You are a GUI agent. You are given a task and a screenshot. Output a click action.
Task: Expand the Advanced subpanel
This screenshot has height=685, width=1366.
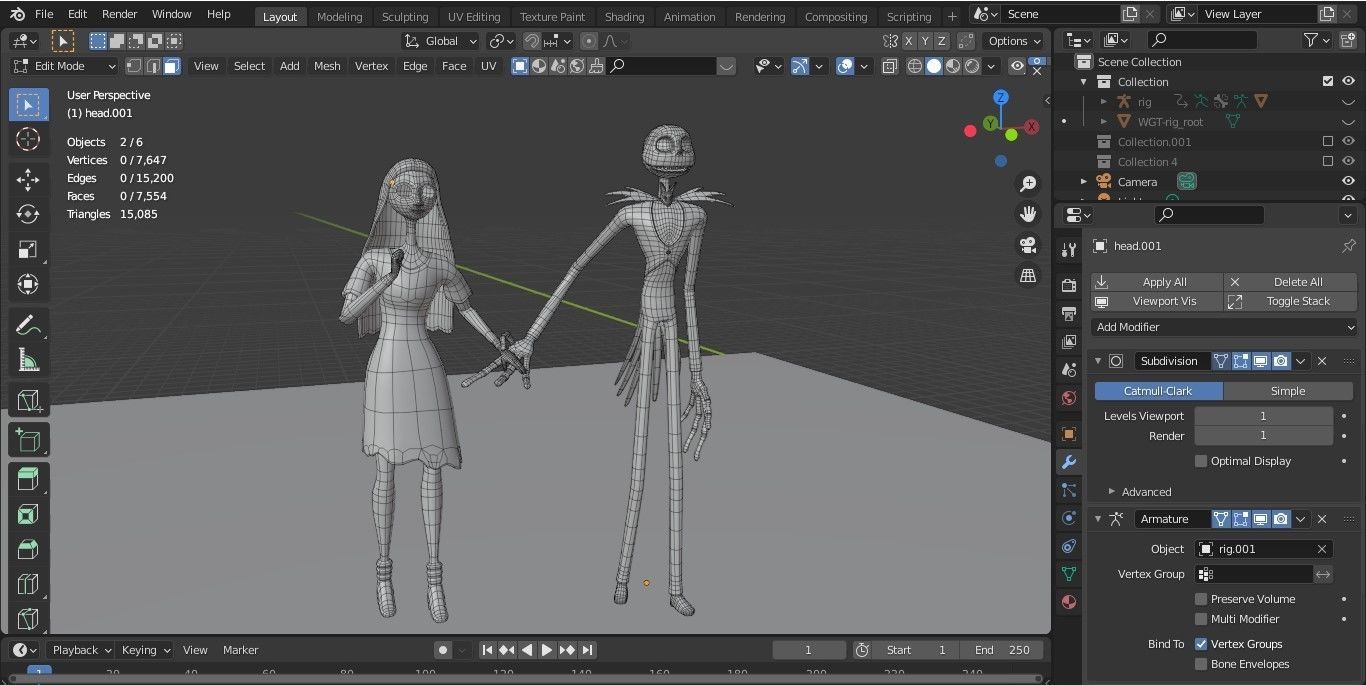pyautogui.click(x=1146, y=492)
